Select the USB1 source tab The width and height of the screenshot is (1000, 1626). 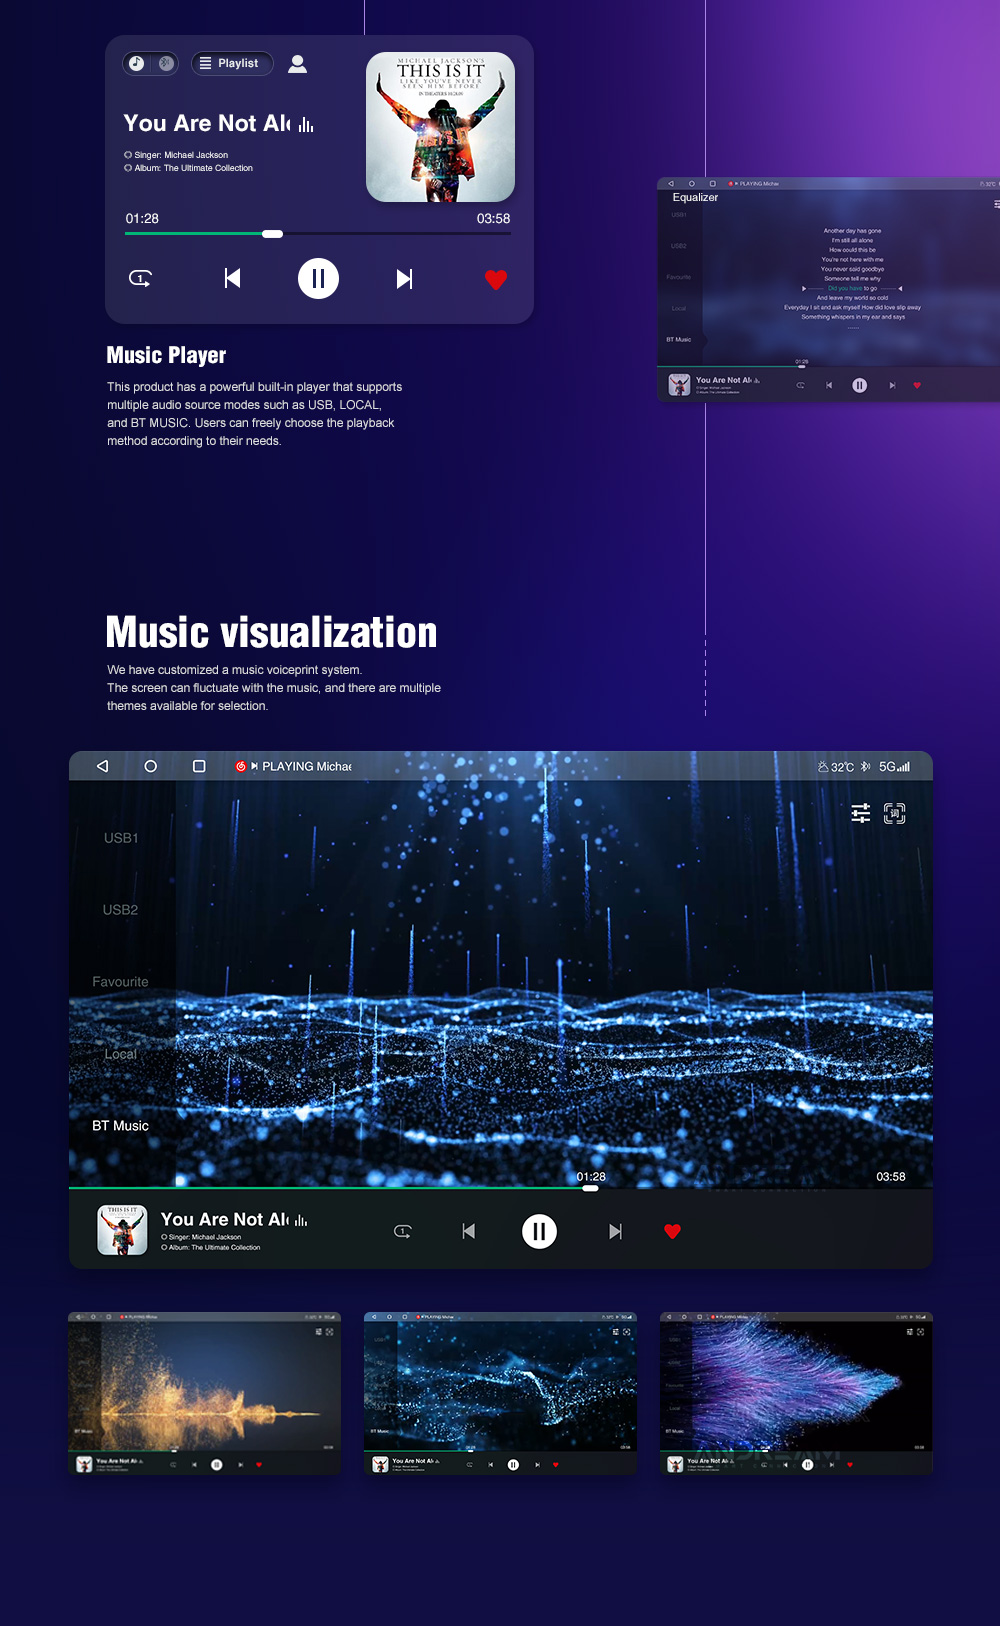pos(121,838)
